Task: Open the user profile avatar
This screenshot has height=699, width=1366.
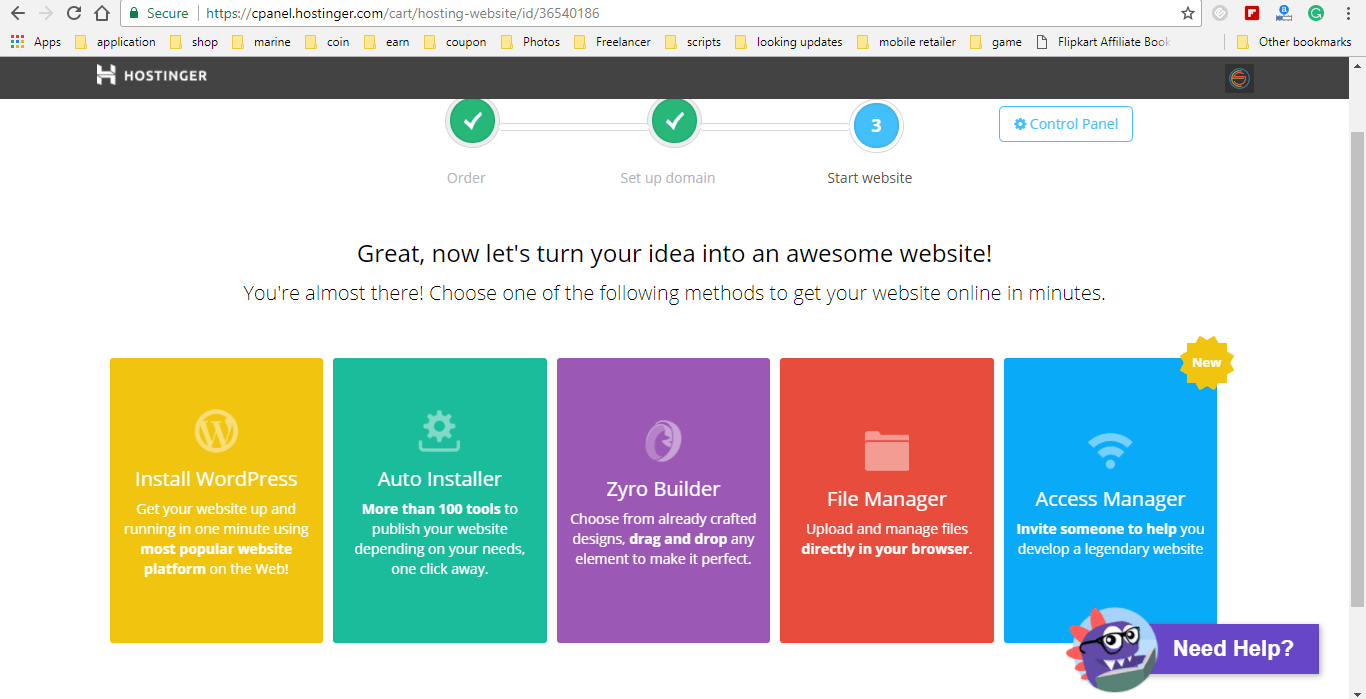Action: point(1239,79)
